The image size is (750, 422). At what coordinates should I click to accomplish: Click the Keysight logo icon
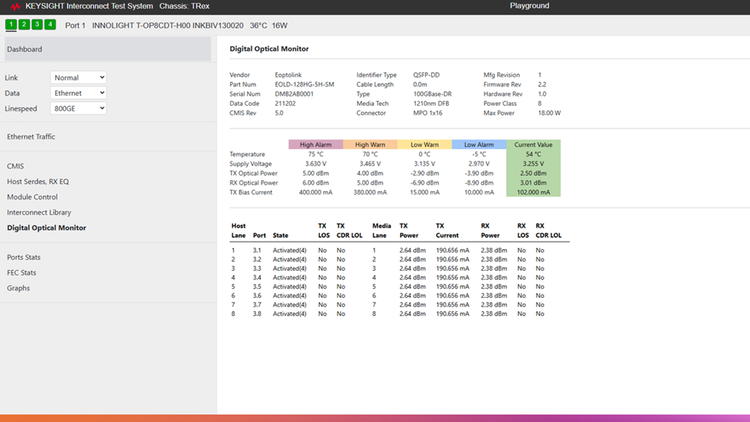click(16, 6)
